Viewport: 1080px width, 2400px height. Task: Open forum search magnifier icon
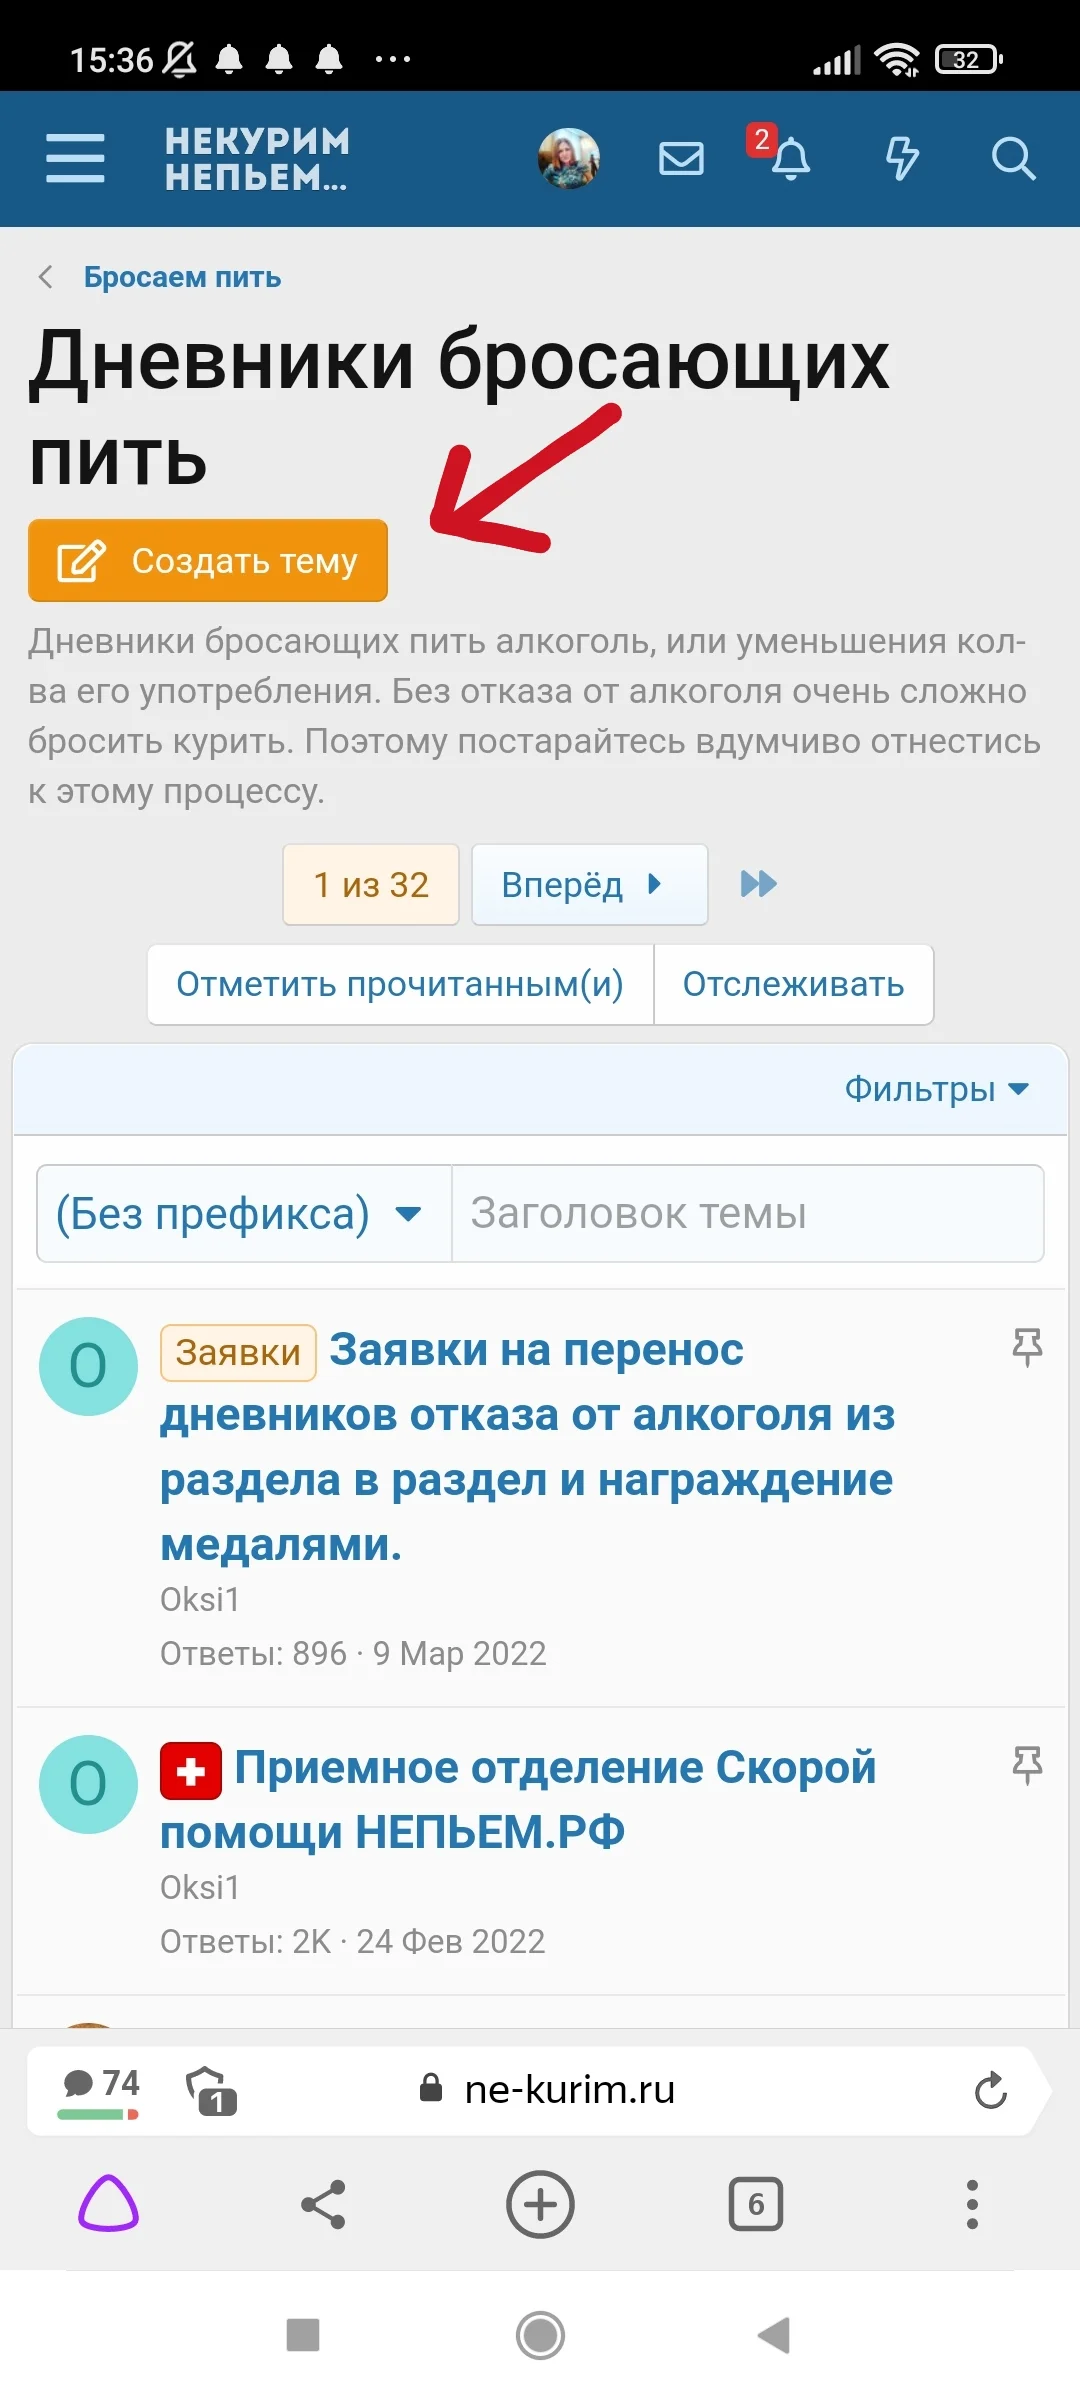pos(1012,158)
